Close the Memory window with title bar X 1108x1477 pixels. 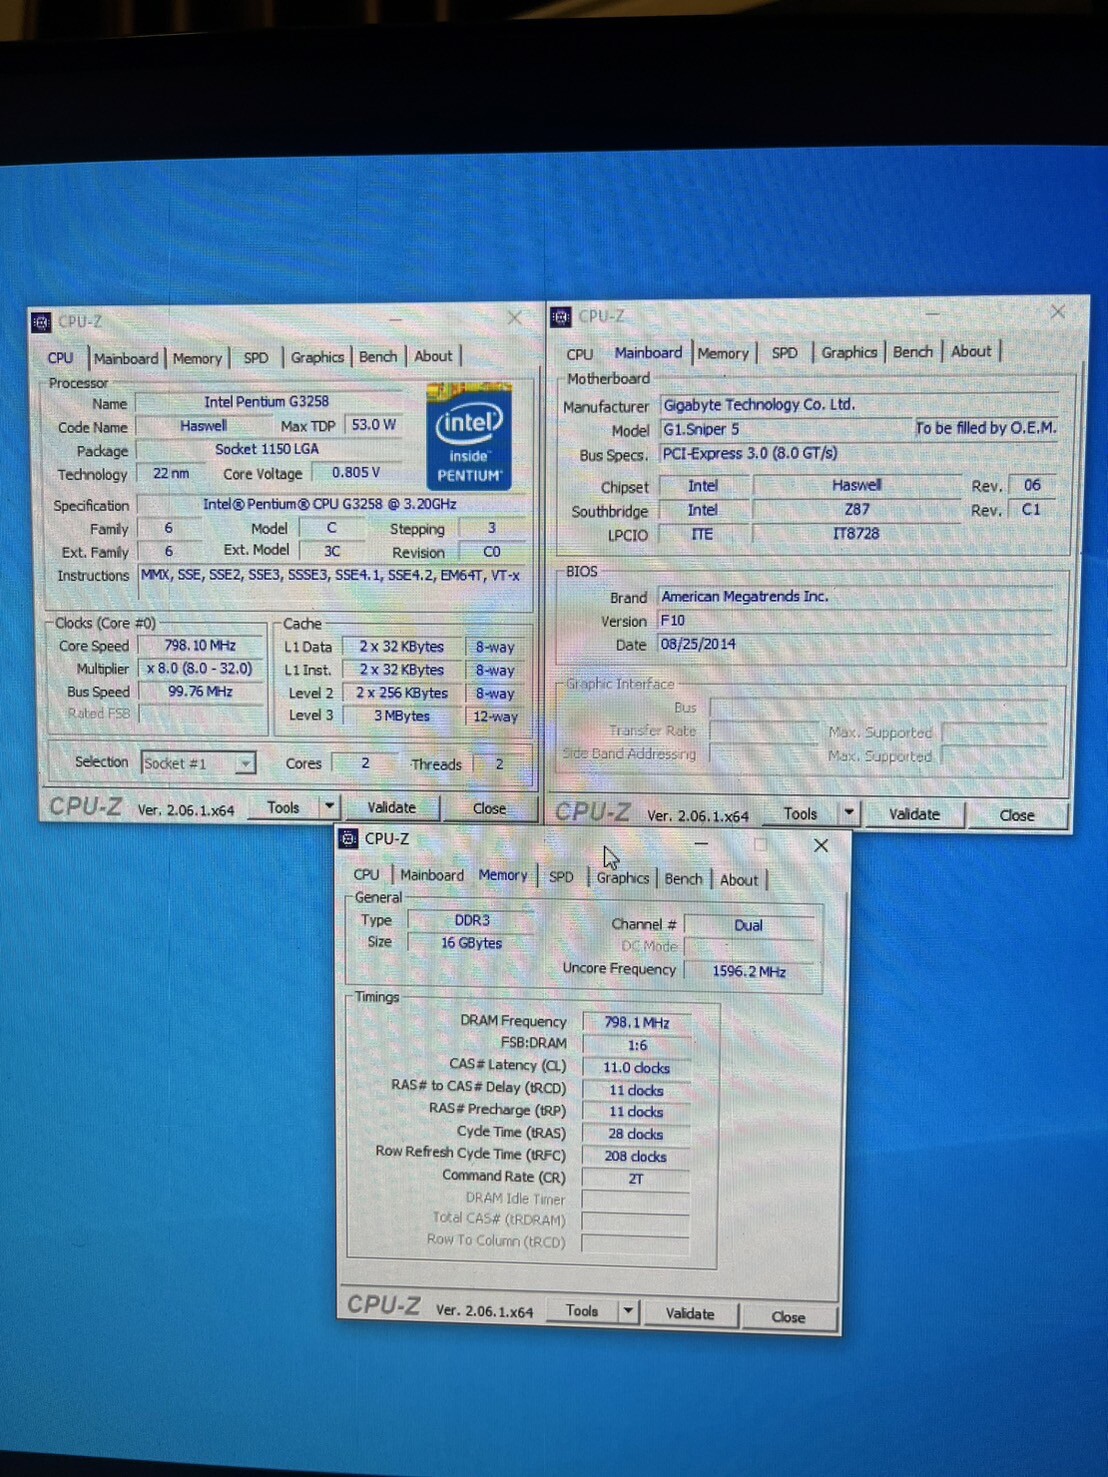[x=821, y=845]
